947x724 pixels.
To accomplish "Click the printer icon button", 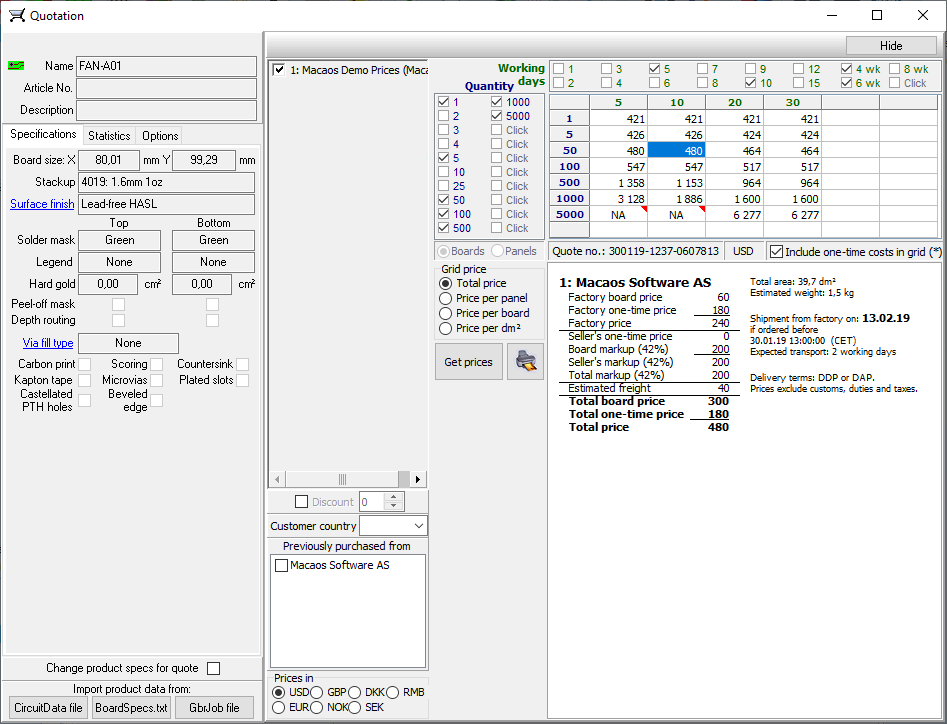I will tap(525, 362).
